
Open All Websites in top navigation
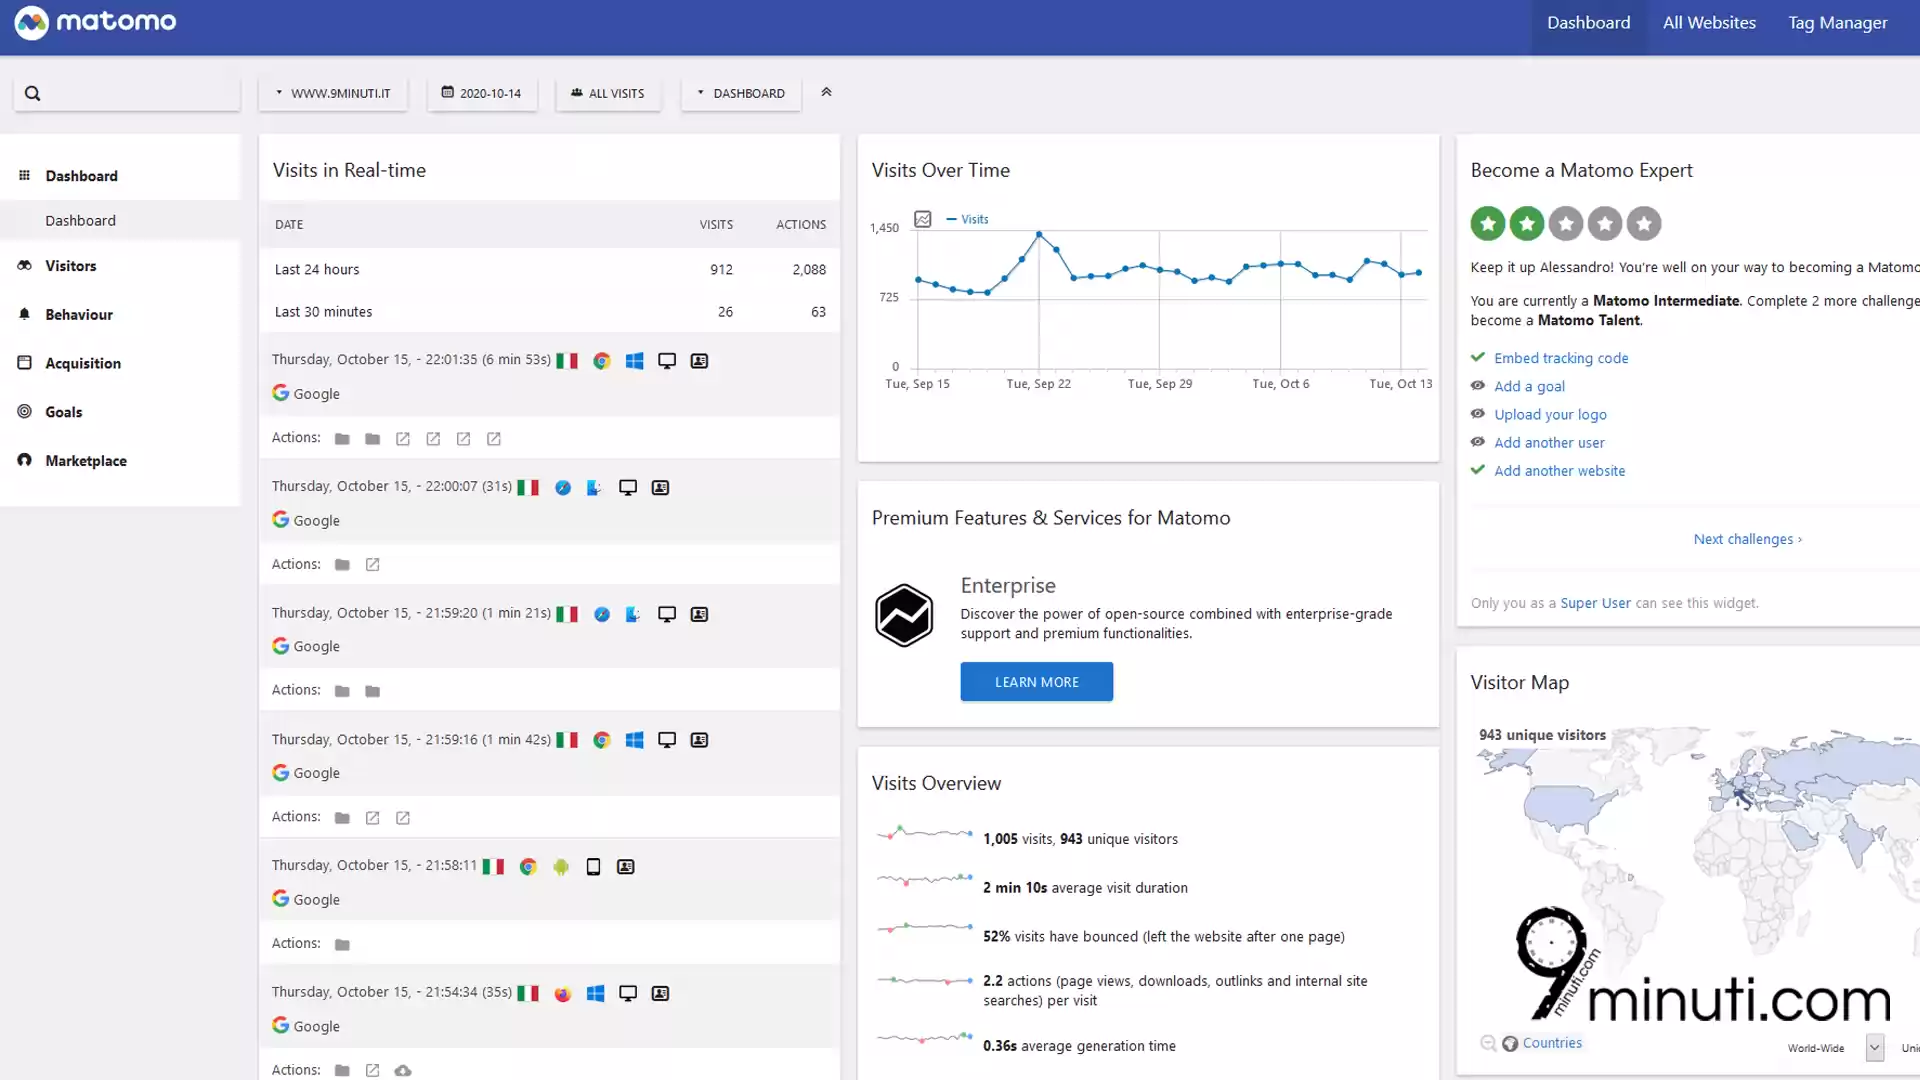pyautogui.click(x=1709, y=23)
